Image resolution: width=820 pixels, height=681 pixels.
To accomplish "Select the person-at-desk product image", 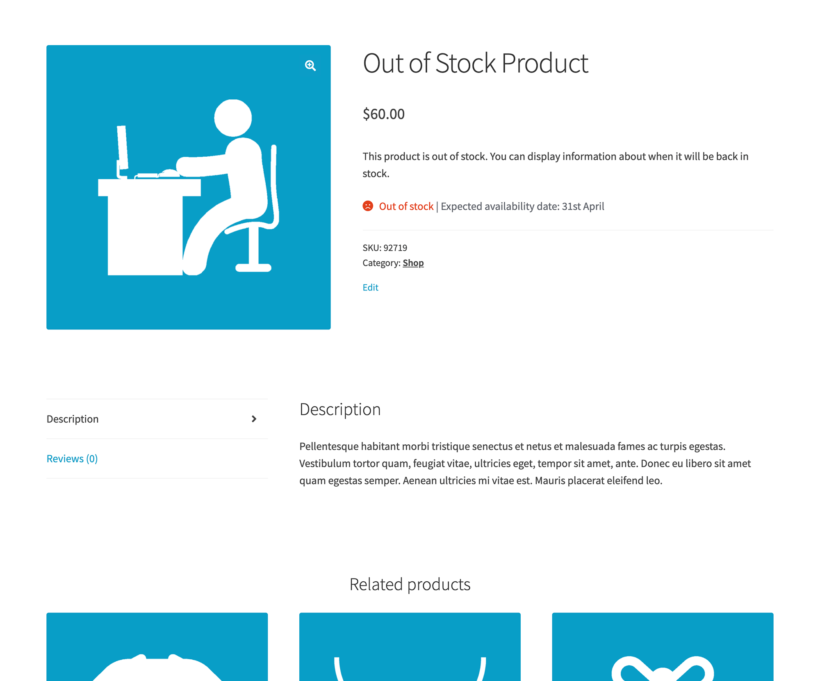I will [188, 187].
